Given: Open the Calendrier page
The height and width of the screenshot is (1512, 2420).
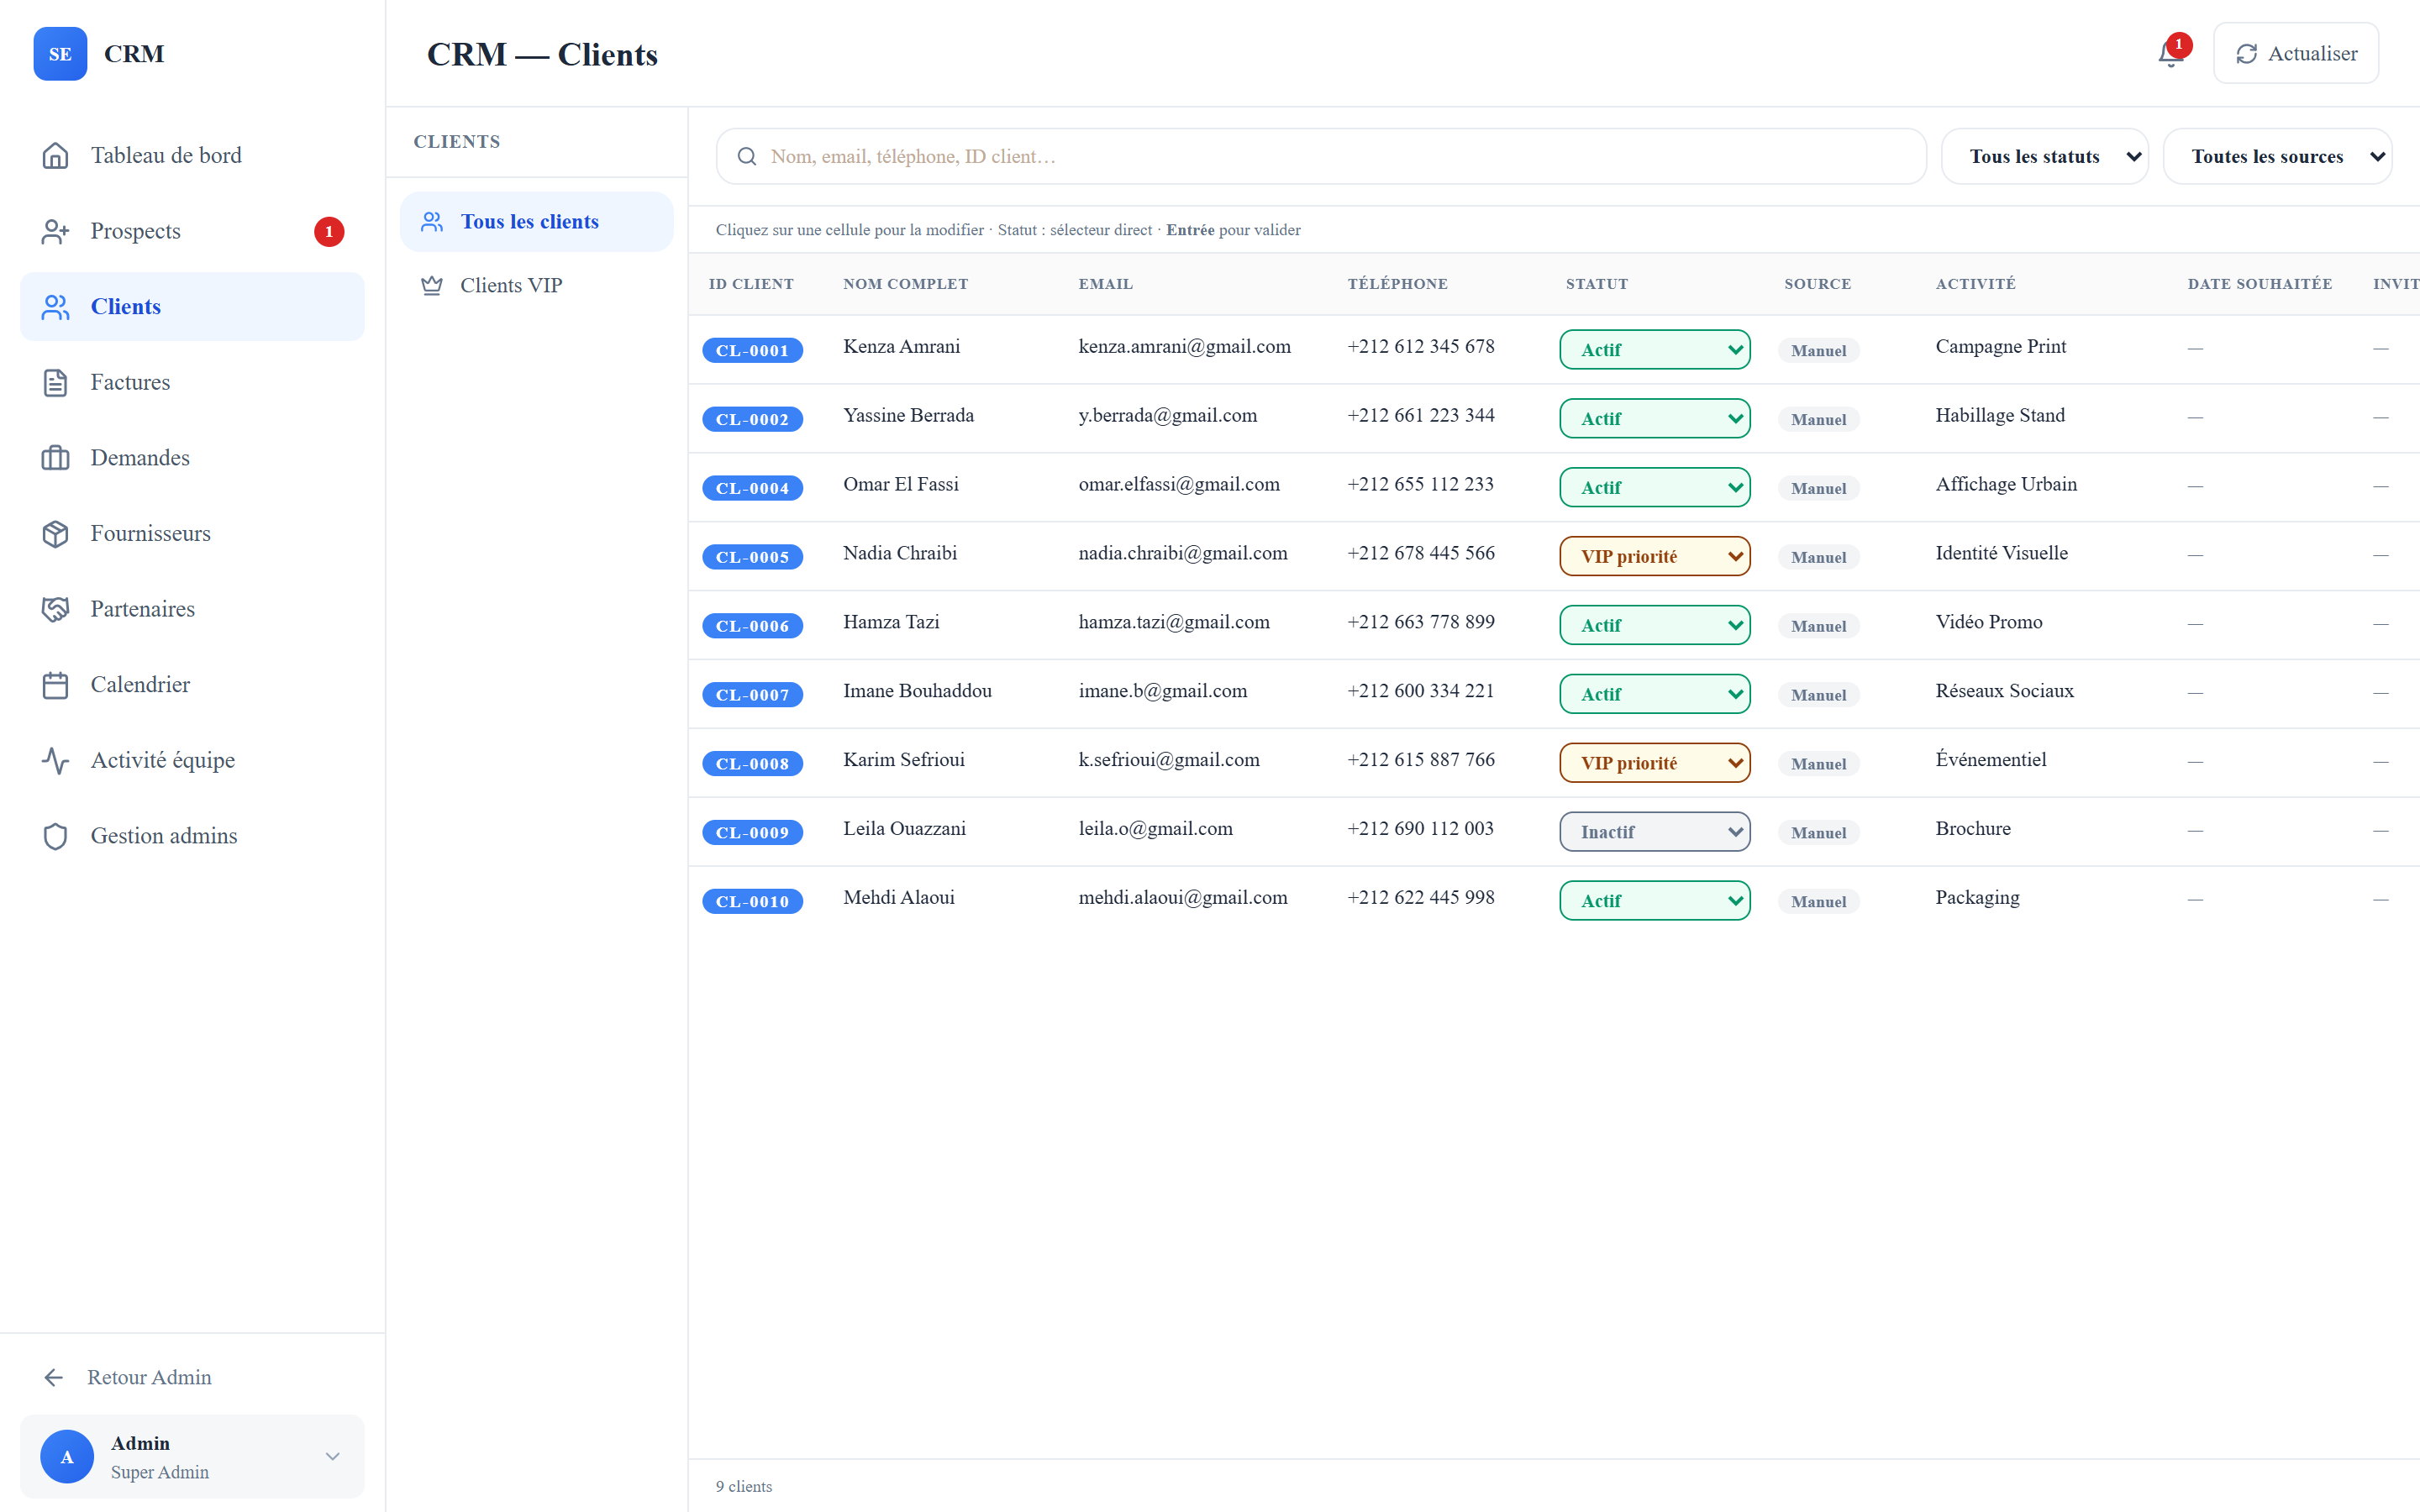Looking at the screenshot, I should (x=192, y=685).
